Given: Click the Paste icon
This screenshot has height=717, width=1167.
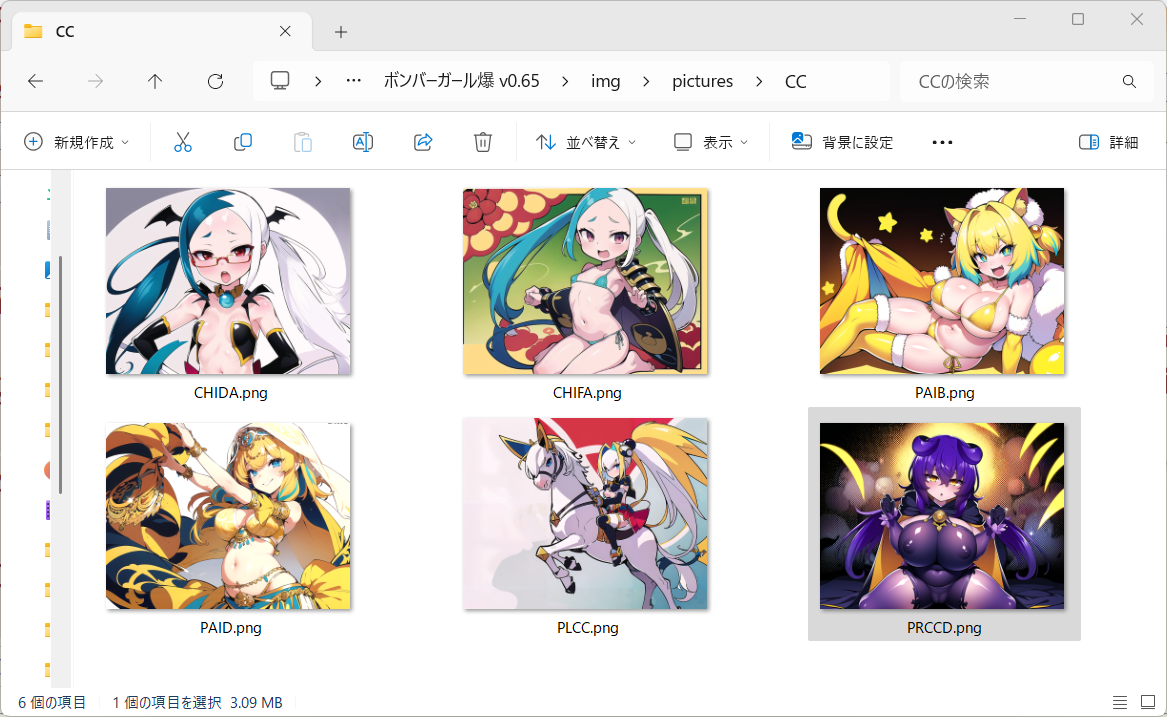Looking at the screenshot, I should point(303,141).
